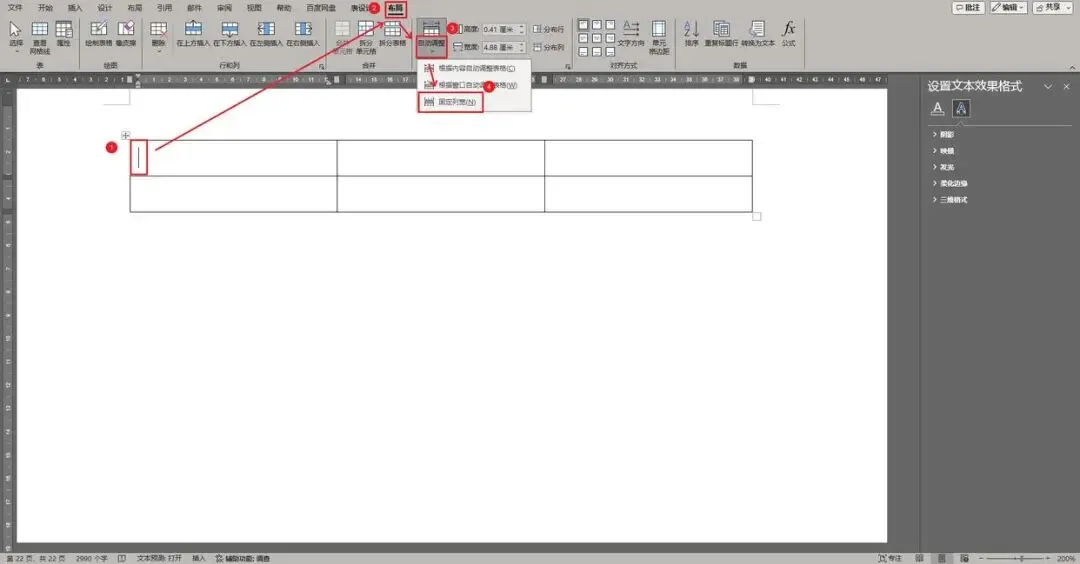The width and height of the screenshot is (1080, 564).
Task: Click 合并单元格 merge cells
Action: coord(342,37)
